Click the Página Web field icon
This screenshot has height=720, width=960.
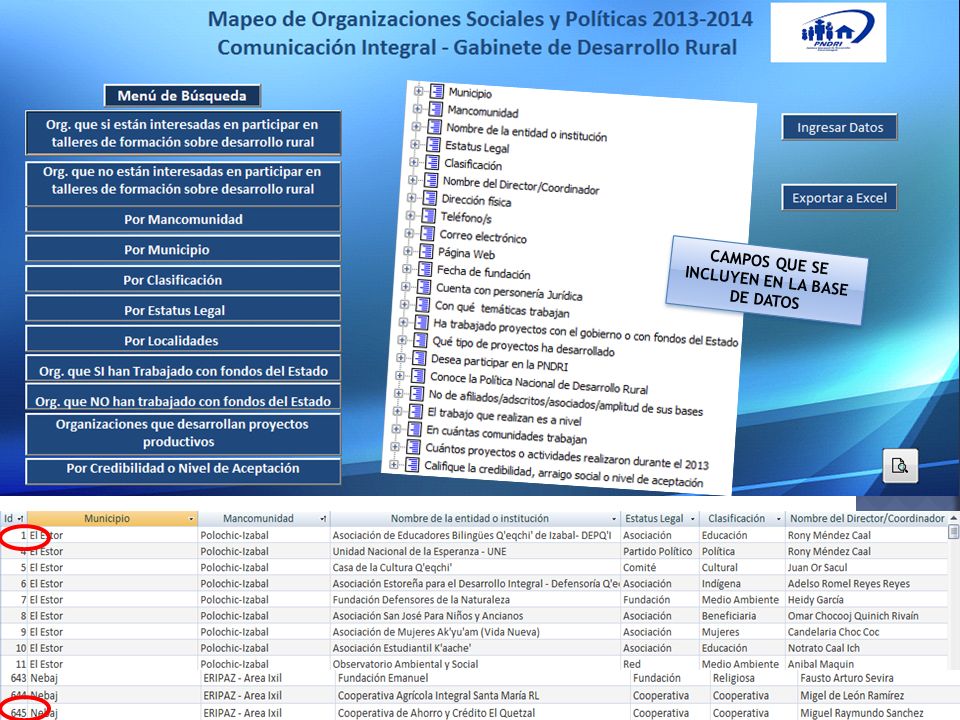click(426, 251)
